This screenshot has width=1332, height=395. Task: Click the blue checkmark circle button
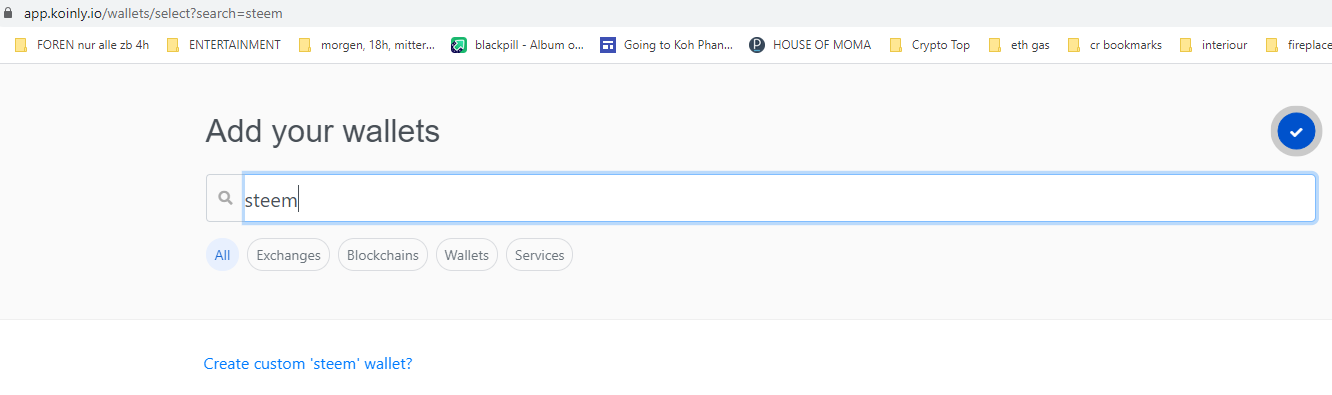tap(1296, 131)
